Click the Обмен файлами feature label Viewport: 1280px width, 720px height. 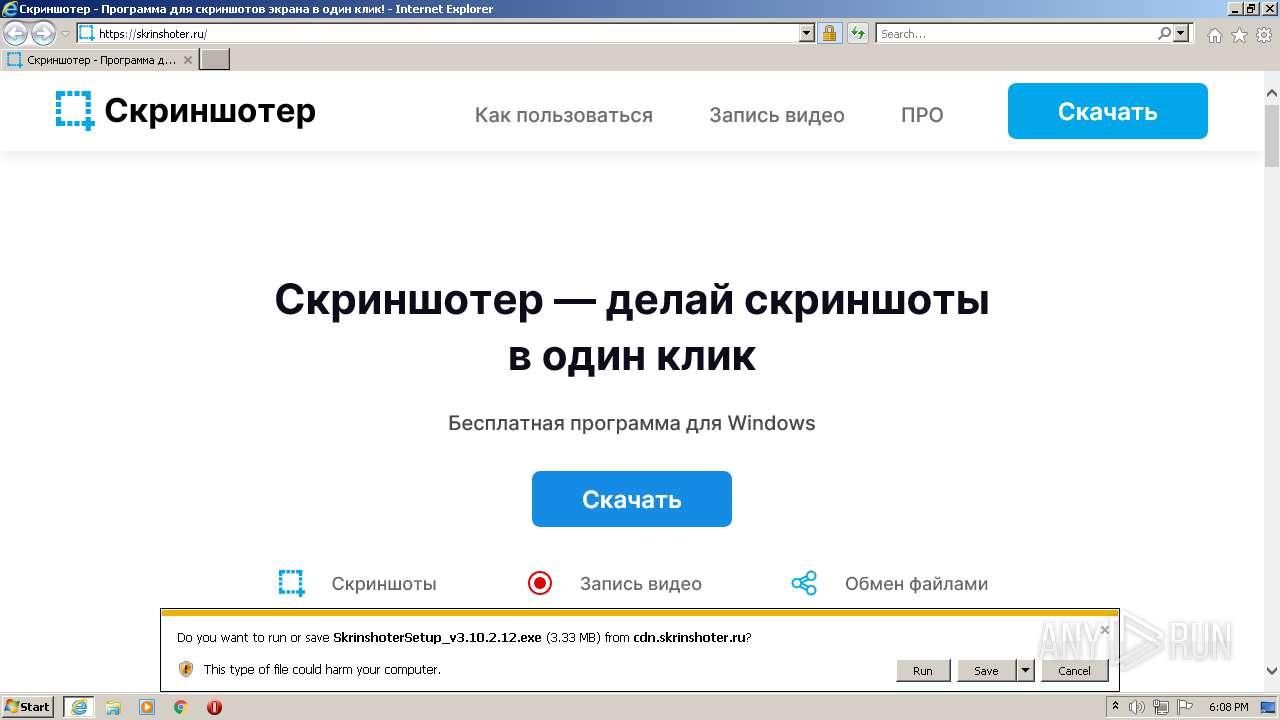pyautogui.click(x=916, y=584)
